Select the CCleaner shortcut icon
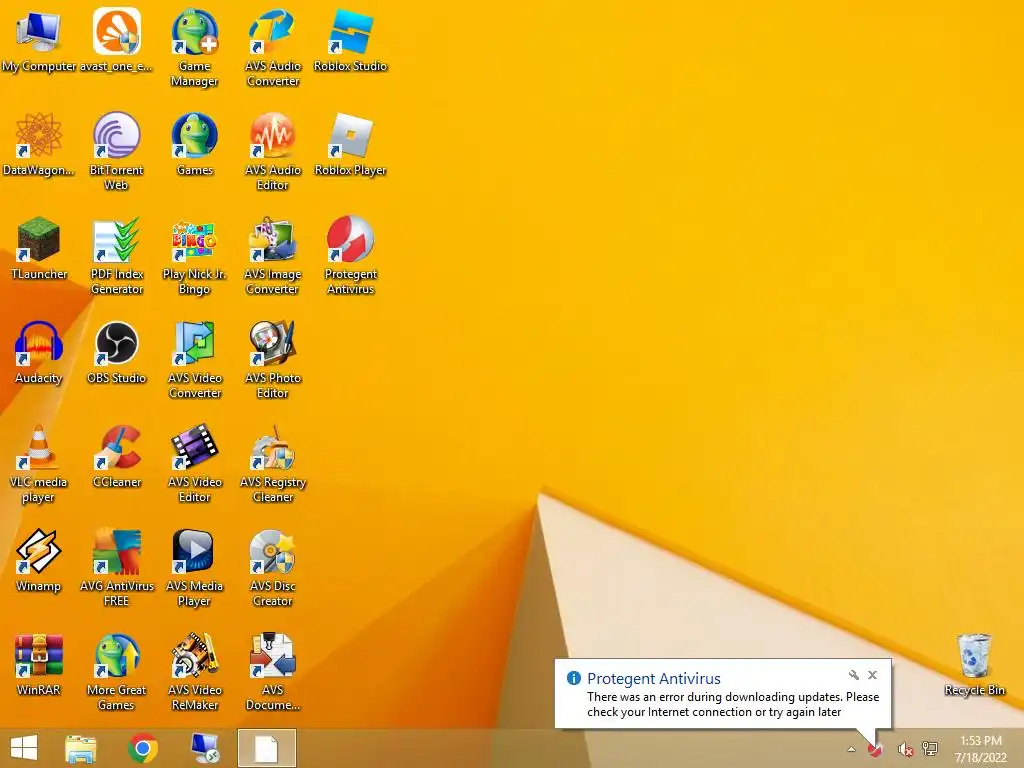Viewport: 1024px width, 768px height. click(116, 456)
